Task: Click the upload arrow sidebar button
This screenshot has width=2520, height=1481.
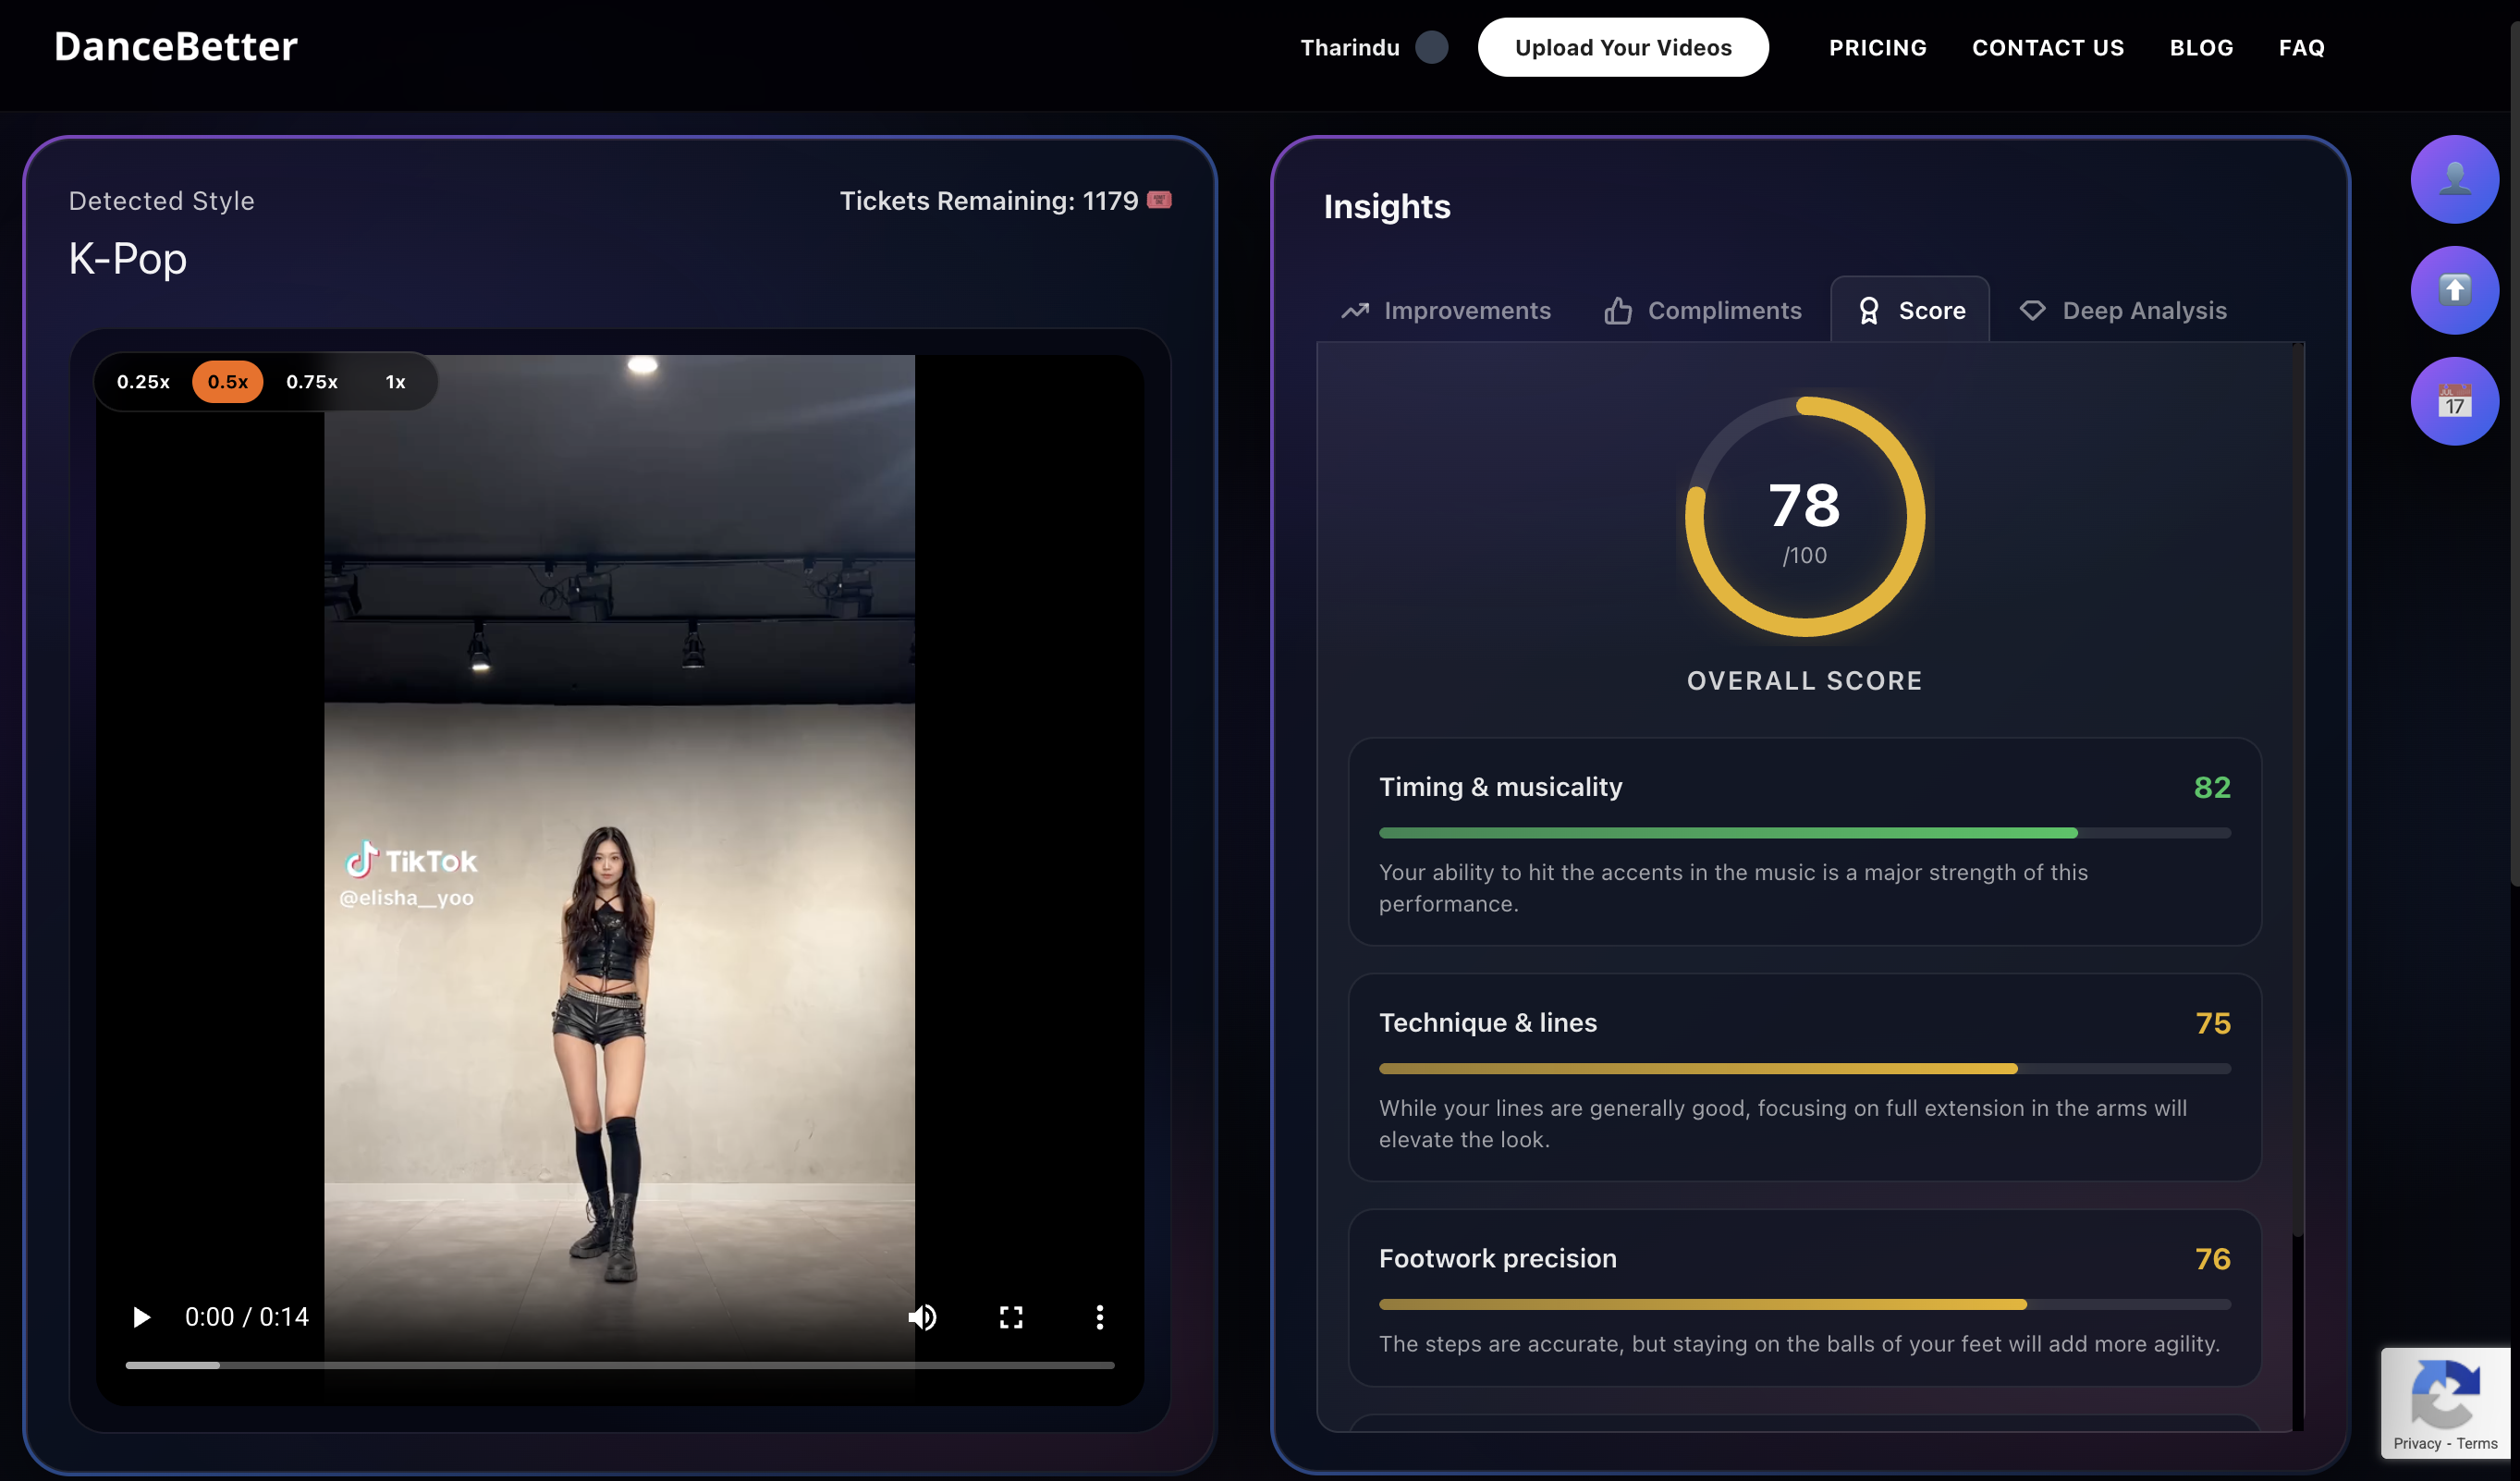Action: pos(2454,290)
